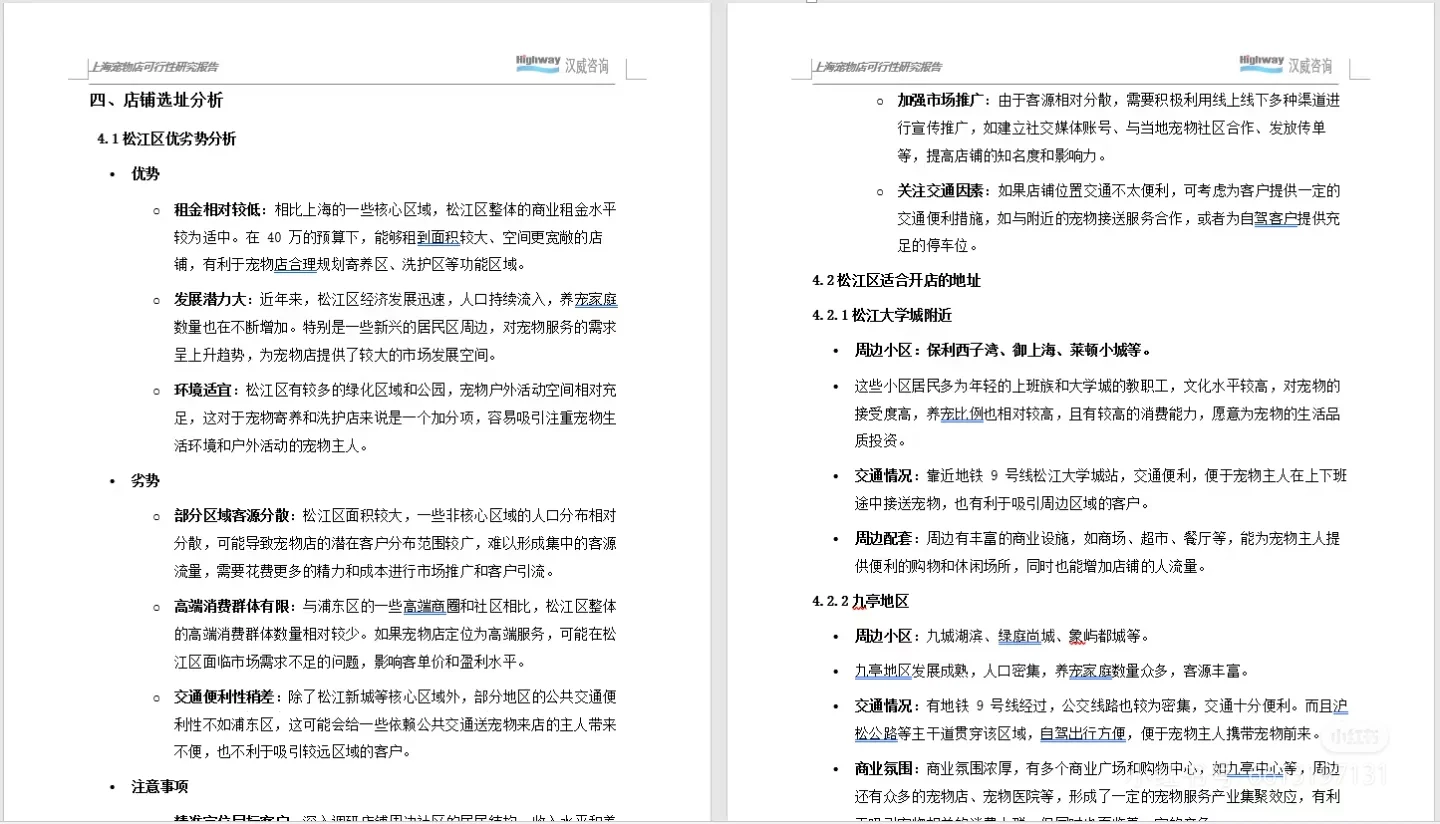Select the bullet heading 优势
This screenshot has height=824, width=1440.
[x=146, y=174]
